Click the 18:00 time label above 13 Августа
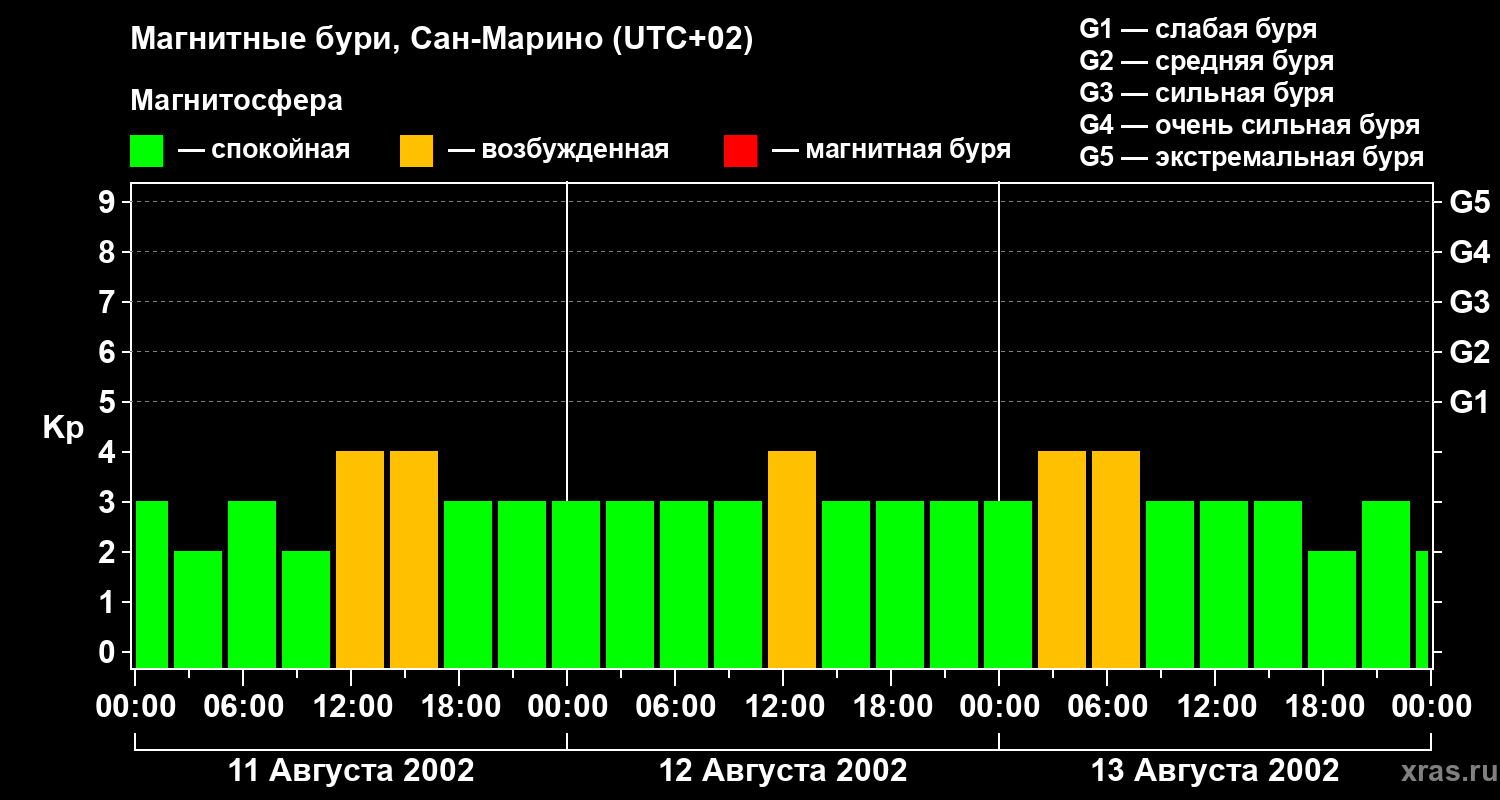 click(x=1323, y=707)
